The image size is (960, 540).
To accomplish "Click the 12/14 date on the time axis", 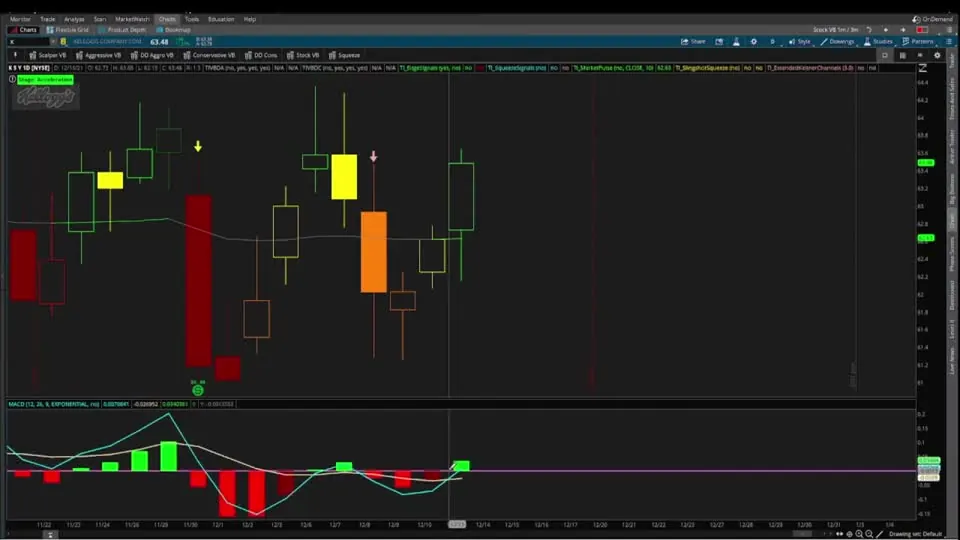I will pos(482,525).
